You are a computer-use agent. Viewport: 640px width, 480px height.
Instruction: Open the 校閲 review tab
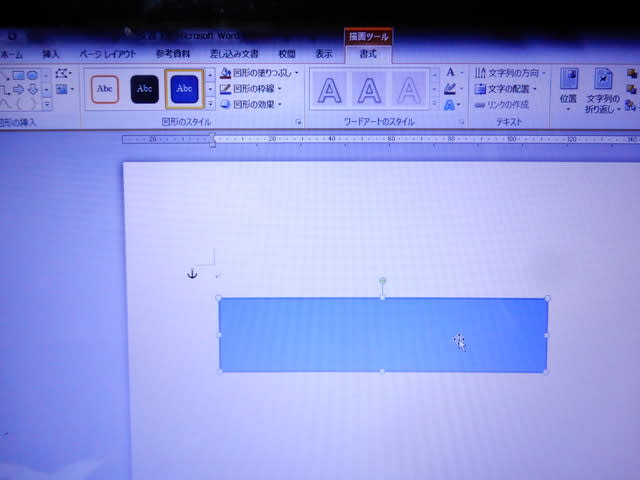point(287,53)
